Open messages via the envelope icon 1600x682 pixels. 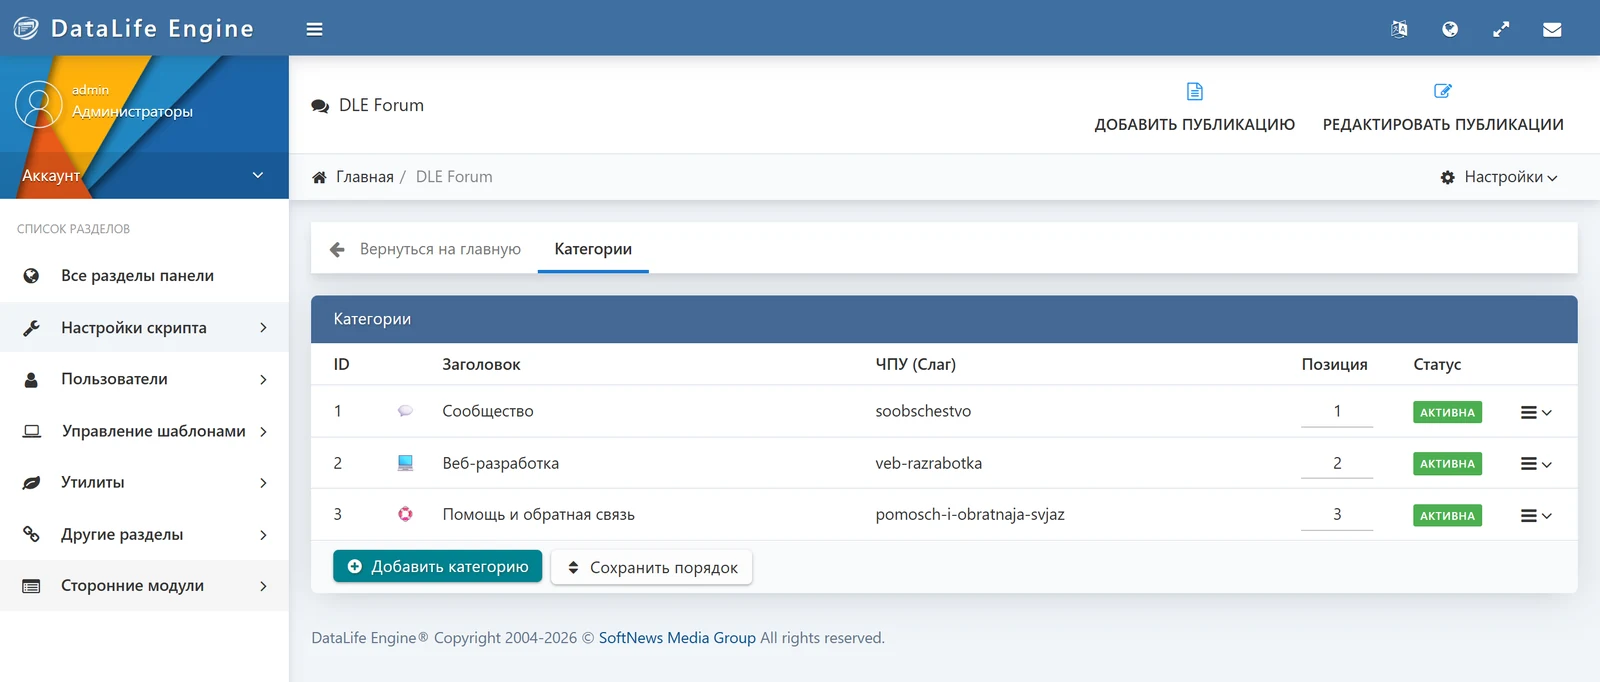(x=1552, y=29)
